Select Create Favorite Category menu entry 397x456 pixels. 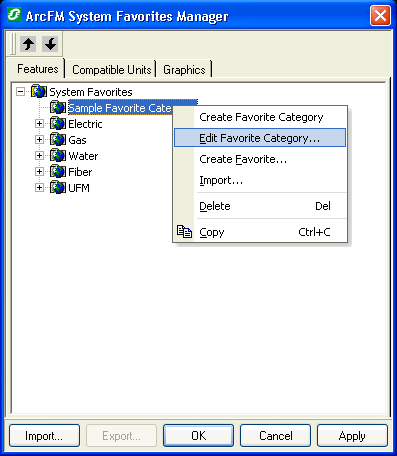click(260, 117)
